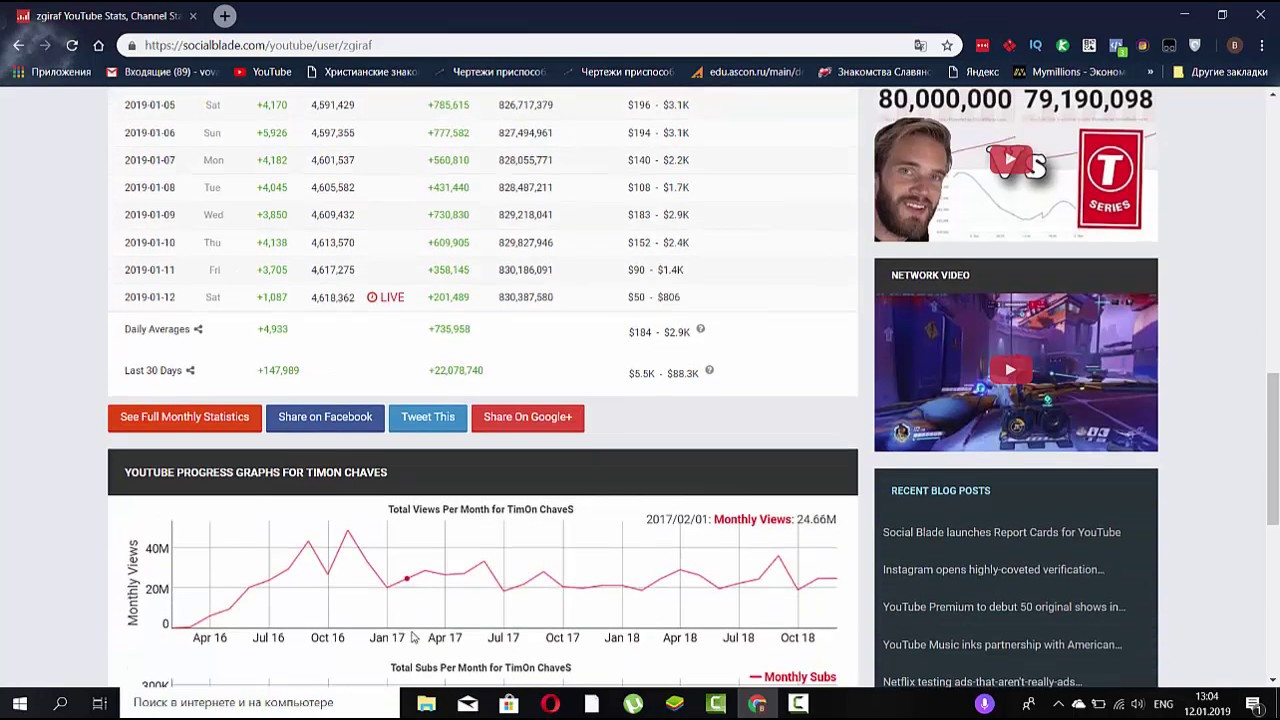Click the Windows search box
The image size is (1280, 720).
(x=260, y=703)
